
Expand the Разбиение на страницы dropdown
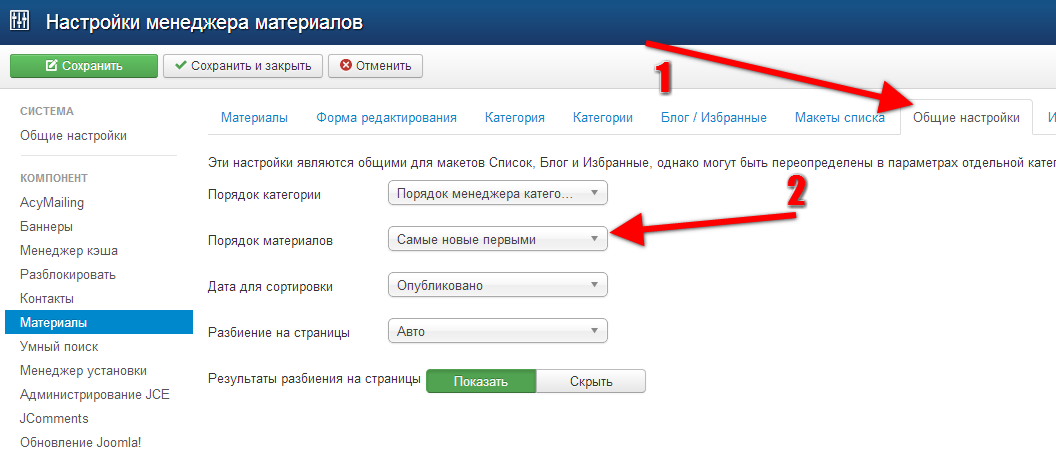pos(497,332)
